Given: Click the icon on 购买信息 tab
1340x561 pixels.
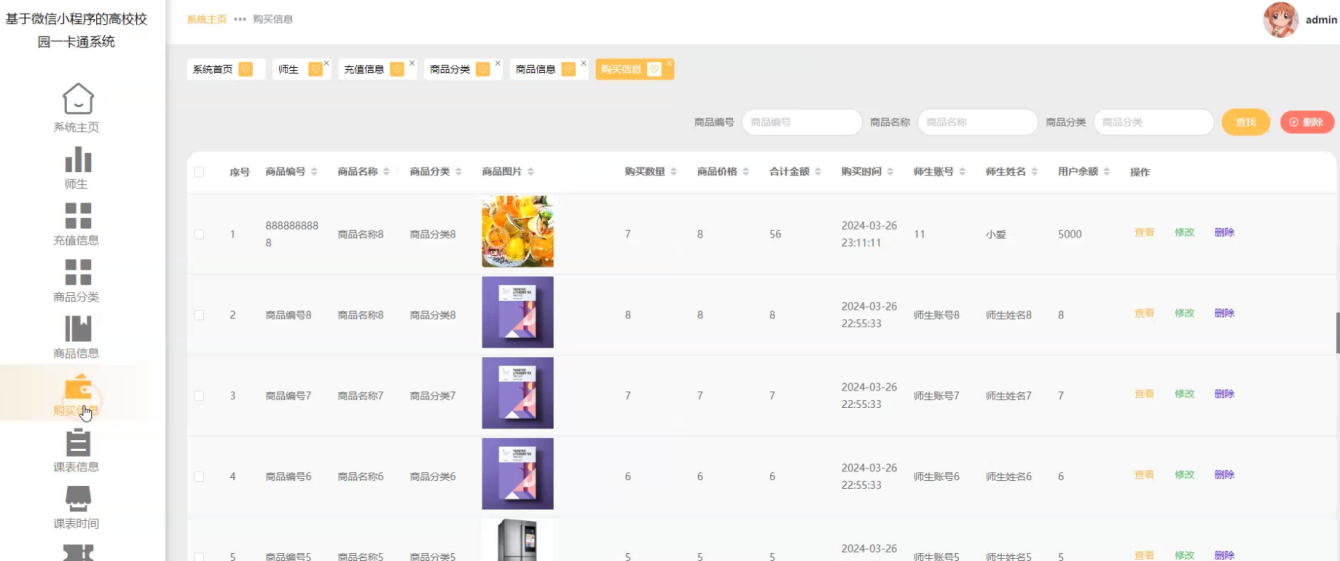Looking at the screenshot, I should (x=654, y=69).
